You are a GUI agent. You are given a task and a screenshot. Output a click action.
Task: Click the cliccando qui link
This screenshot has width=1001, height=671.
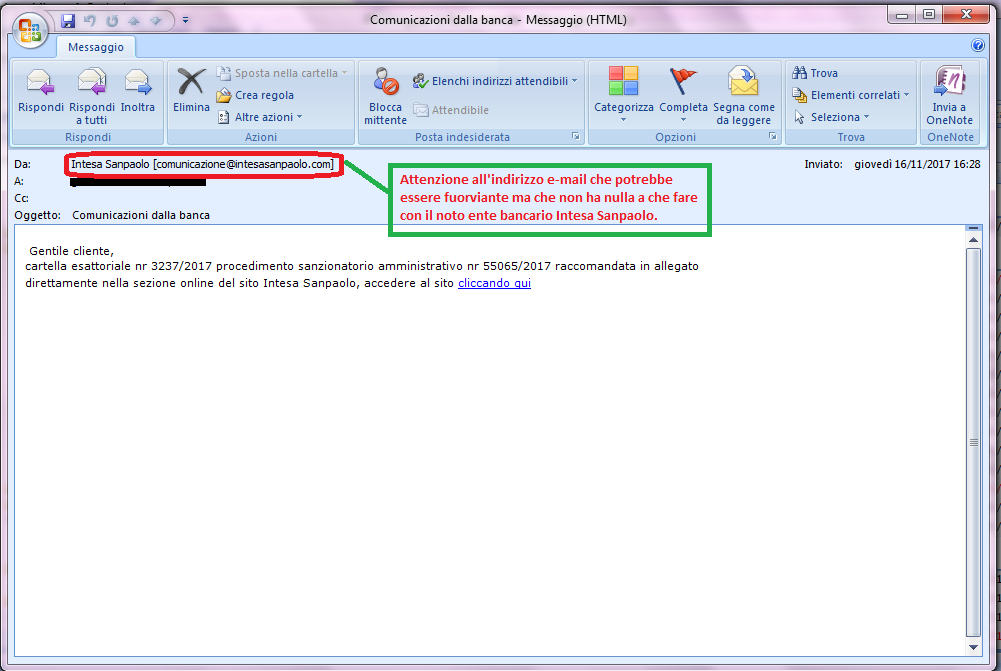[494, 283]
